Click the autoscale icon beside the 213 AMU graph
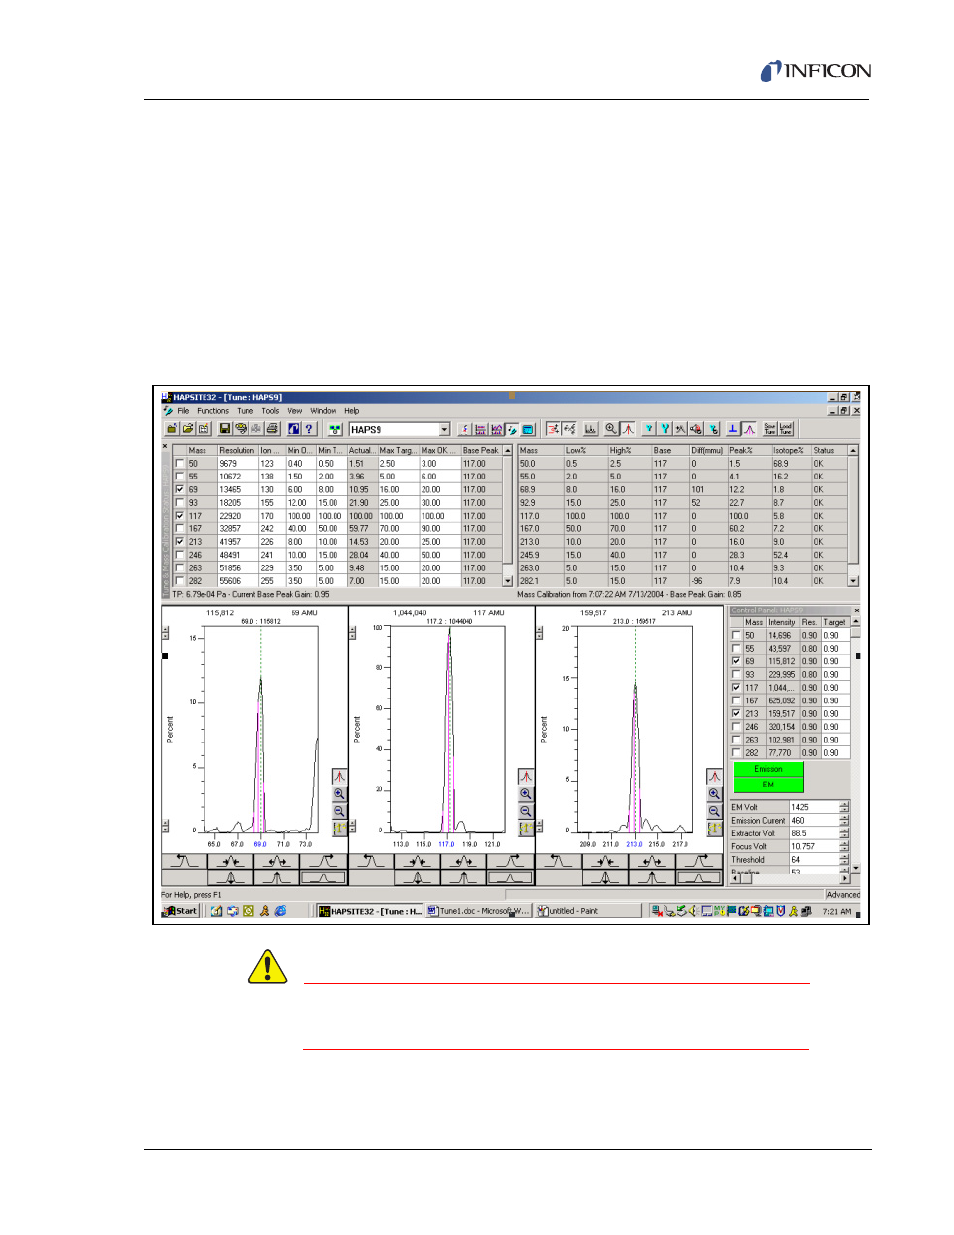Image resolution: width=954 pixels, height=1235 pixels. click(x=714, y=828)
